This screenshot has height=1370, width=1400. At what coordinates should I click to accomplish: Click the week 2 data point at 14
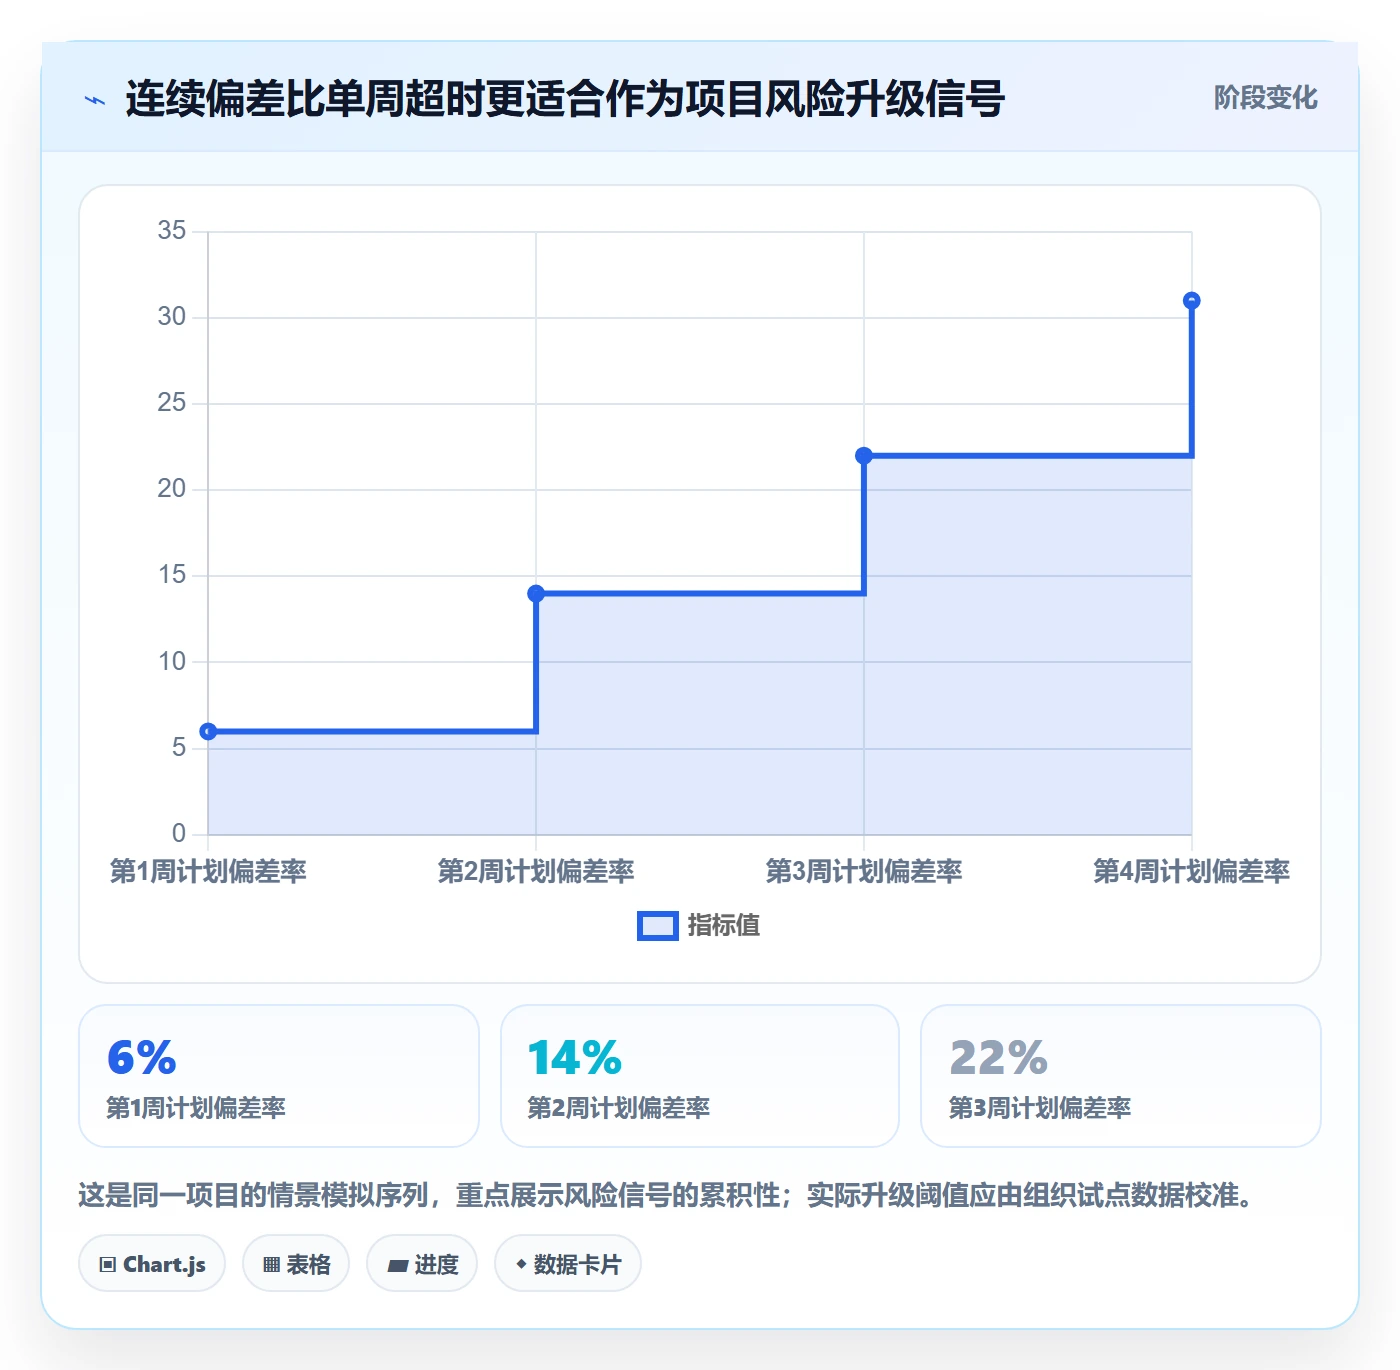536,594
